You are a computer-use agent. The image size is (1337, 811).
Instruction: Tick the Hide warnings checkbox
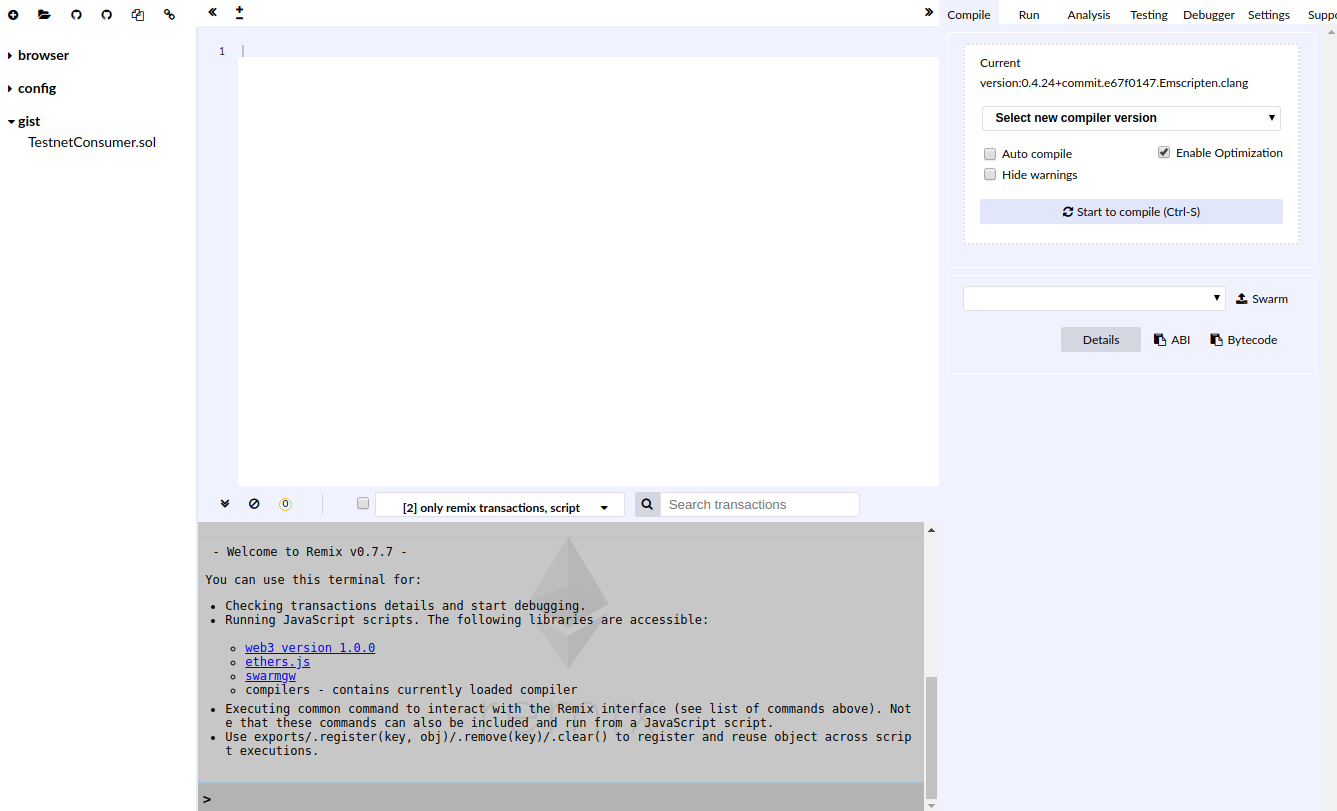click(x=990, y=174)
